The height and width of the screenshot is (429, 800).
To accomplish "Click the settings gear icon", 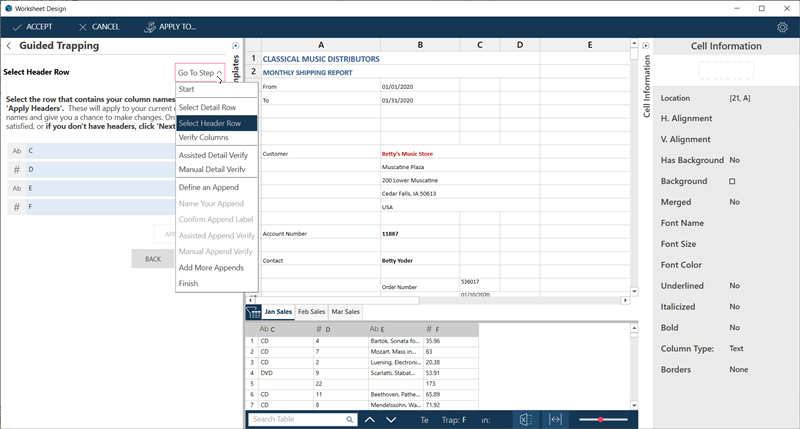I will click(782, 27).
